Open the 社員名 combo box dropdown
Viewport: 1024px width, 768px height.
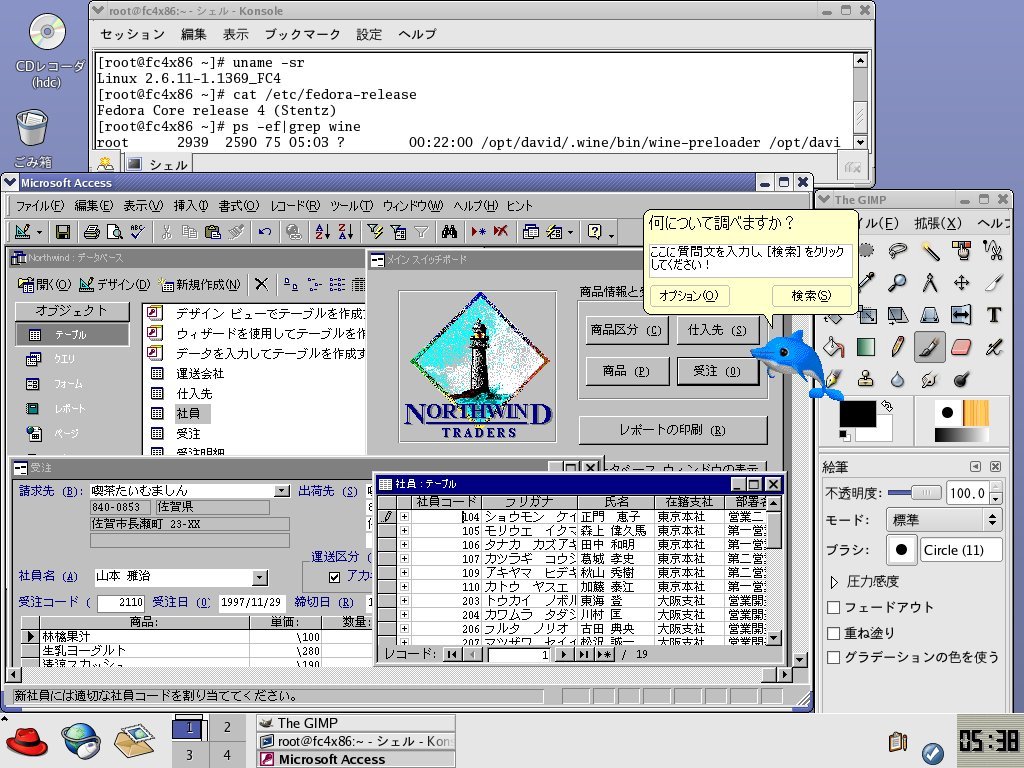point(260,577)
